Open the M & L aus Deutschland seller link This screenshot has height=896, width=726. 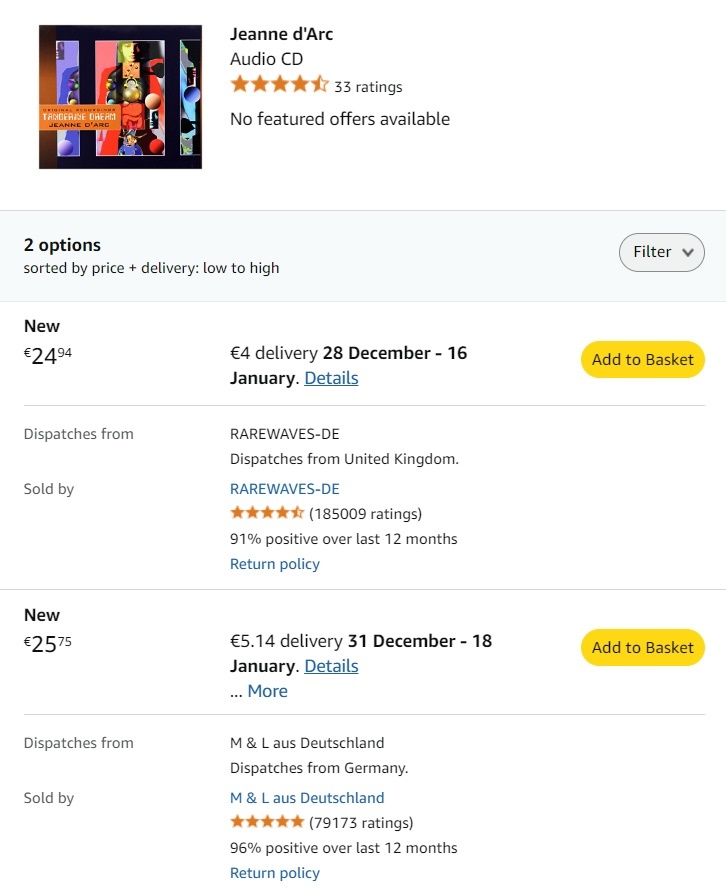[x=307, y=798]
